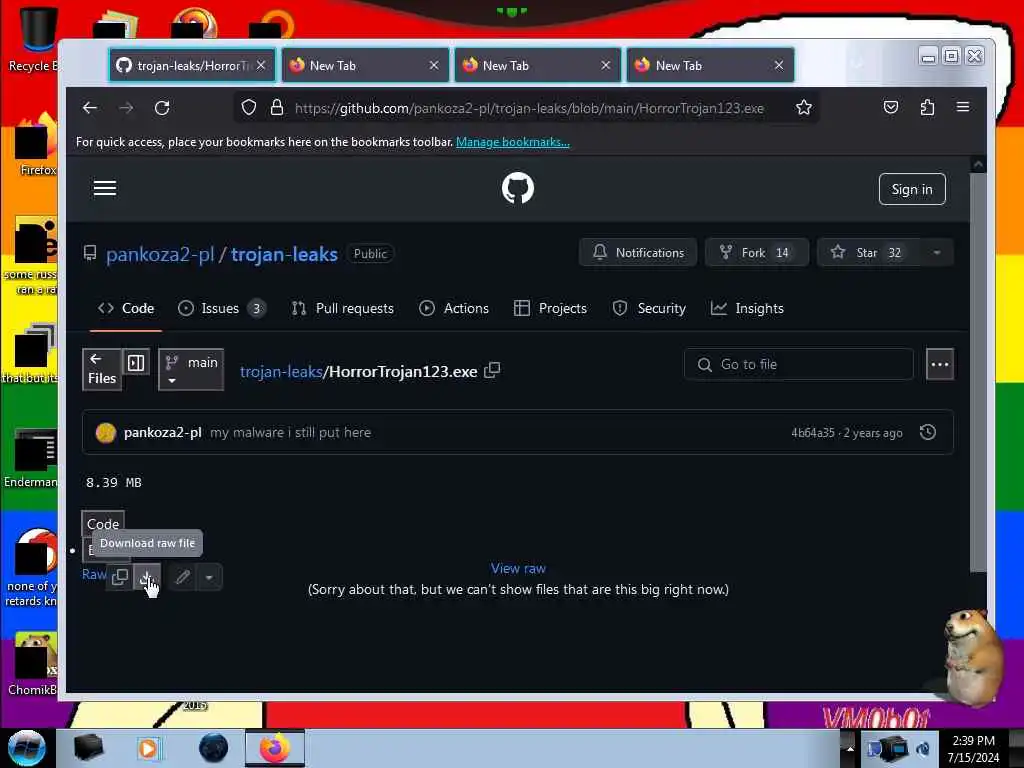The height and width of the screenshot is (768, 1024).
Task: Copy file path next to HorrorTrojan123.exe
Action: pyautogui.click(x=492, y=370)
